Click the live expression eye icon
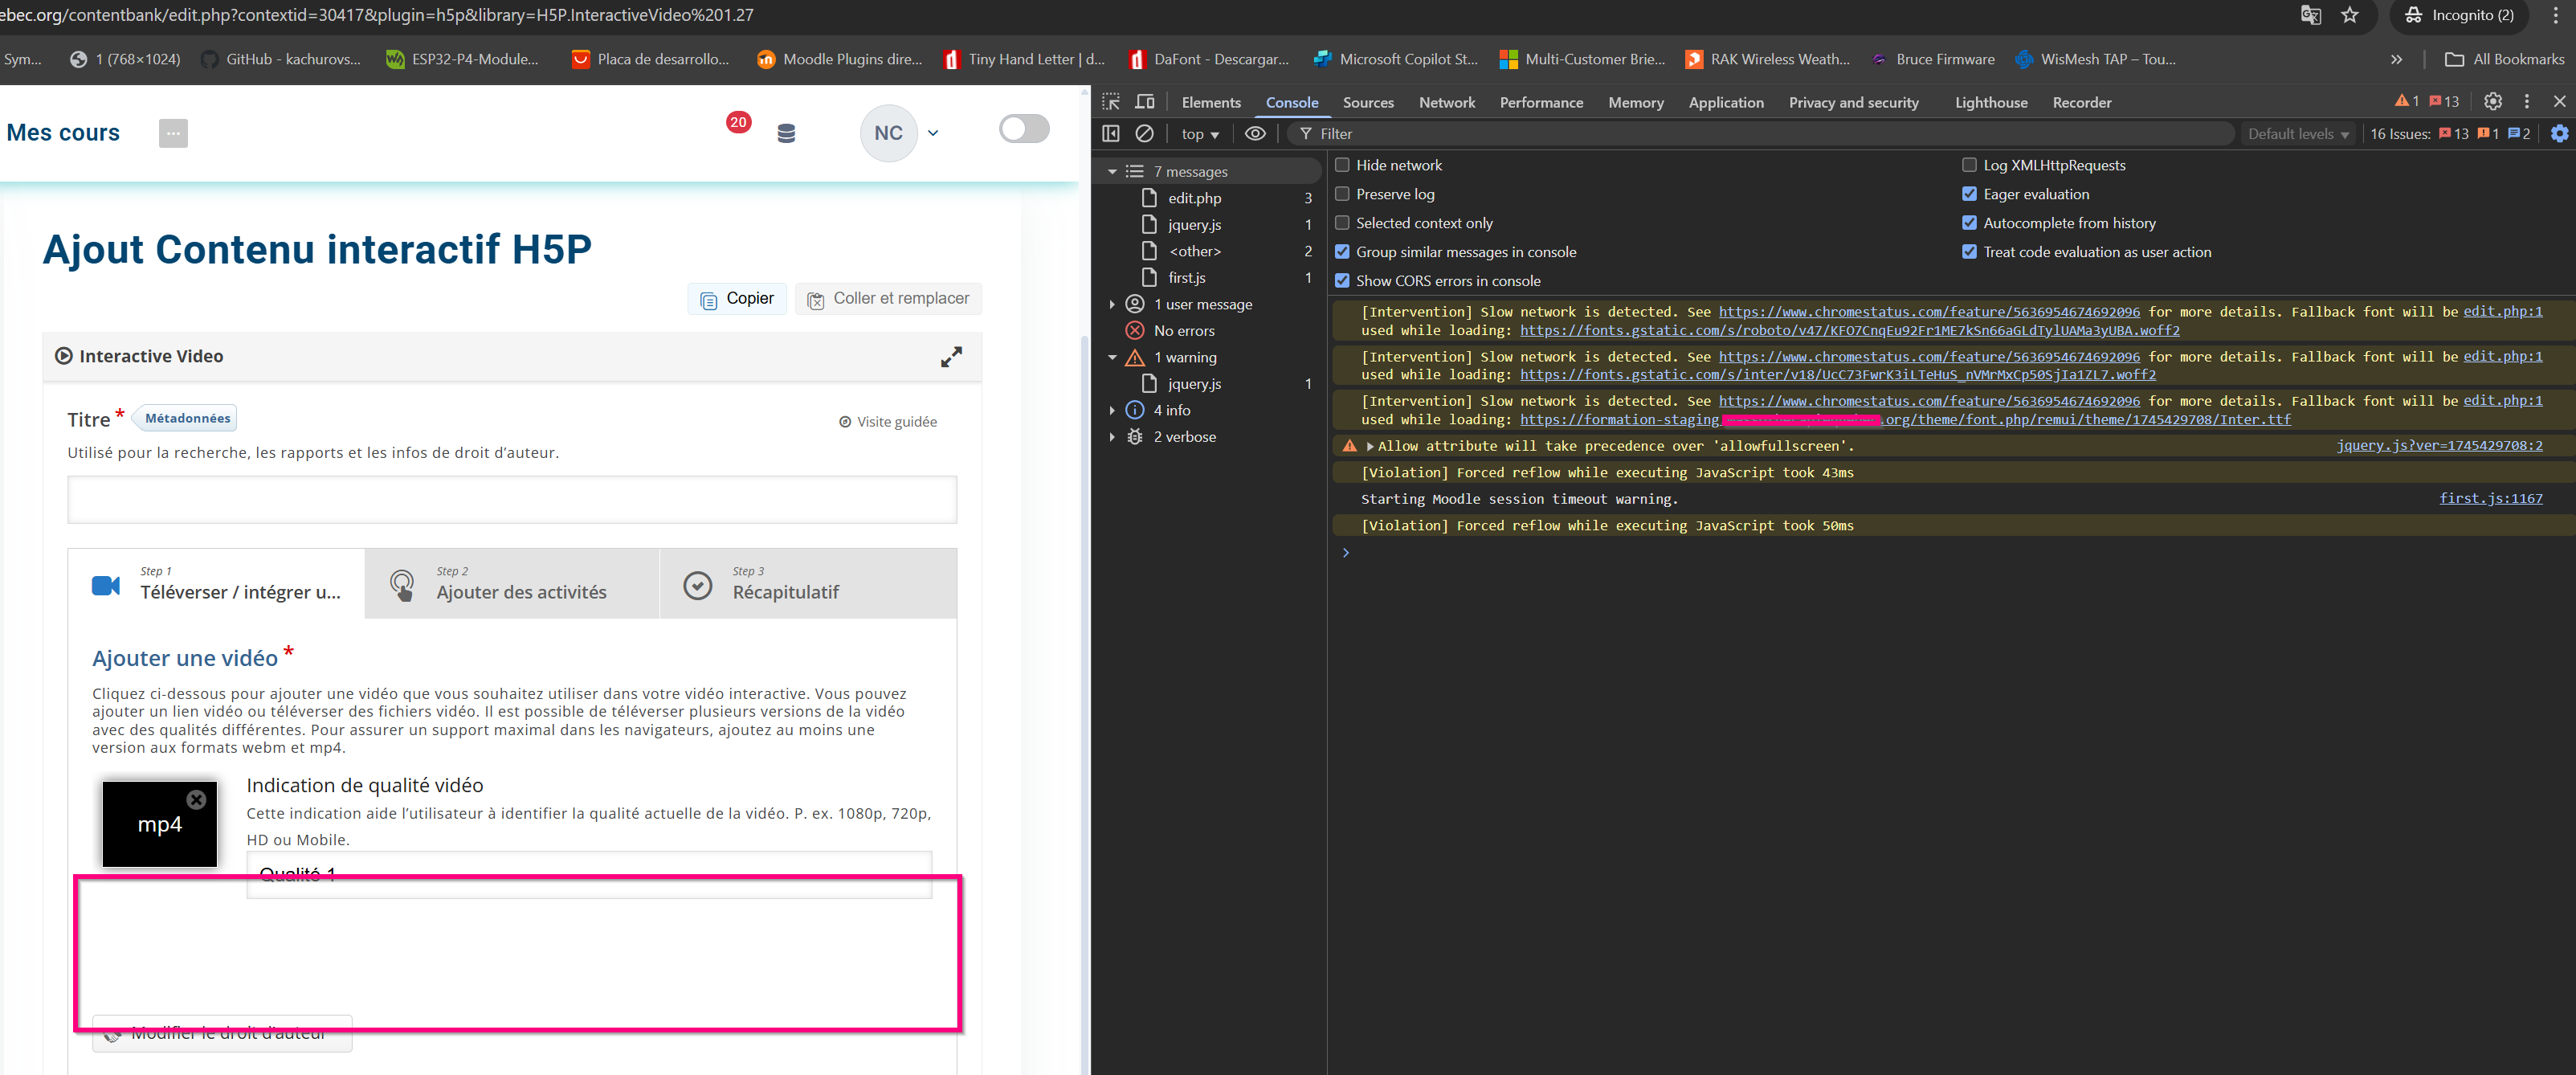The width and height of the screenshot is (2576, 1075). [x=1255, y=133]
